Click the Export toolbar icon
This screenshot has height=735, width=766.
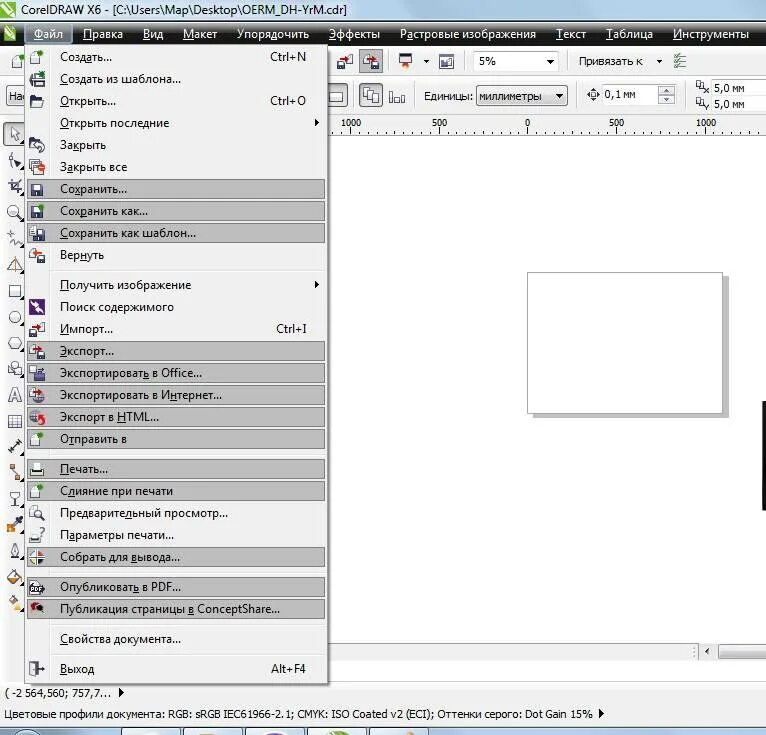[371, 62]
